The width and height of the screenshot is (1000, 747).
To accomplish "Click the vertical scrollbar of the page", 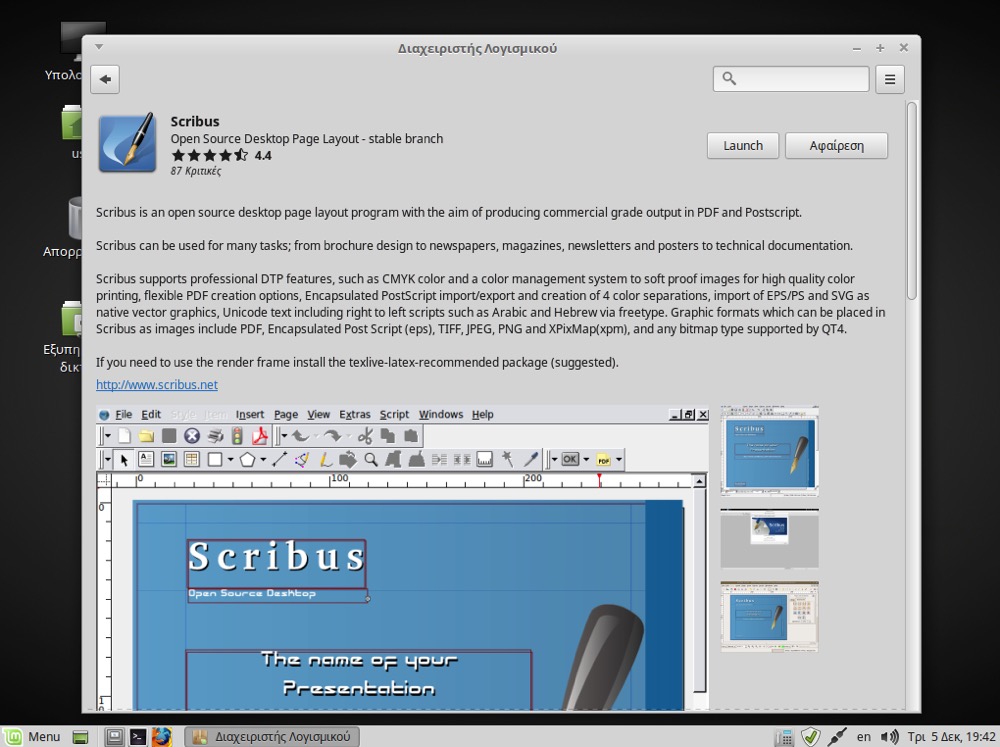I will coord(912,200).
